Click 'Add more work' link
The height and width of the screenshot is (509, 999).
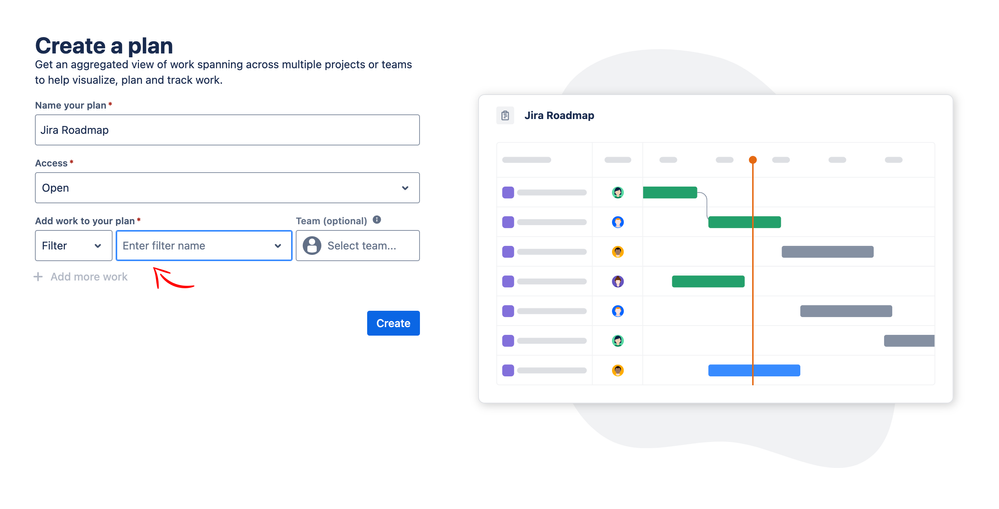click(x=89, y=276)
